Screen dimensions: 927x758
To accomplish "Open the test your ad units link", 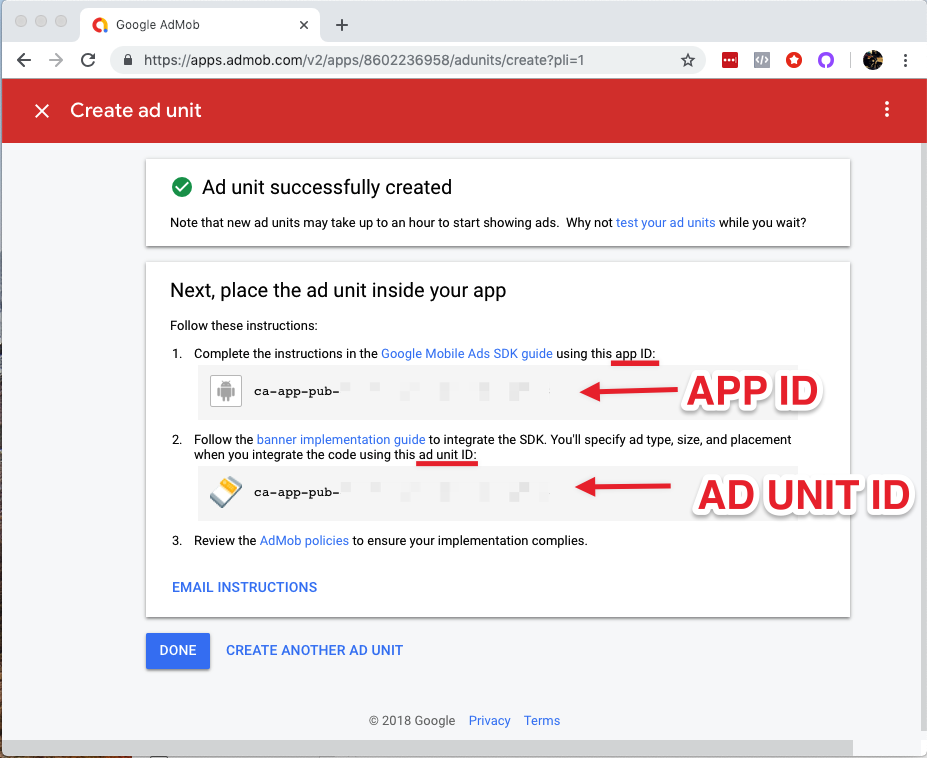I will (x=666, y=223).
